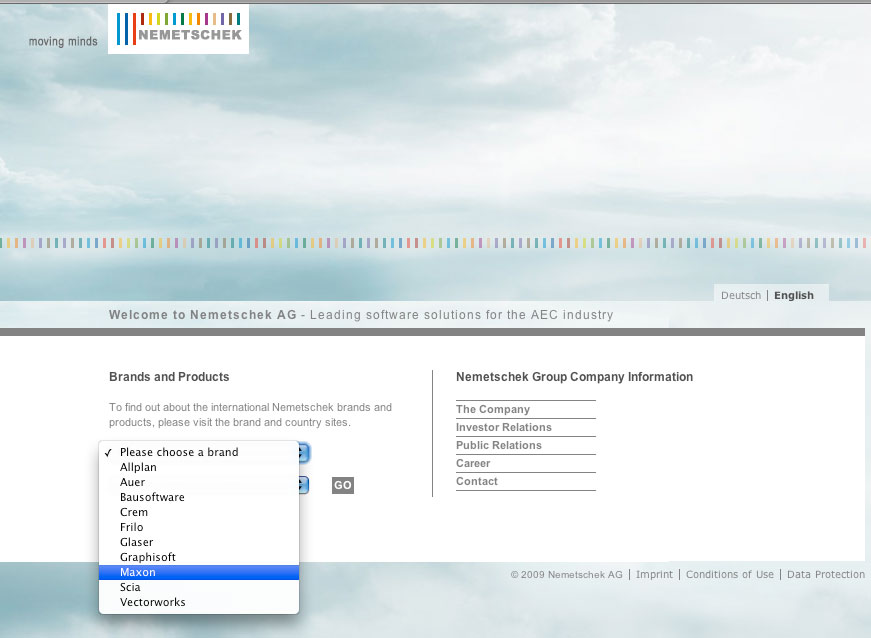
Task: Click the '© 2009 Nemetschek AG' copyright text
Action: (567, 574)
